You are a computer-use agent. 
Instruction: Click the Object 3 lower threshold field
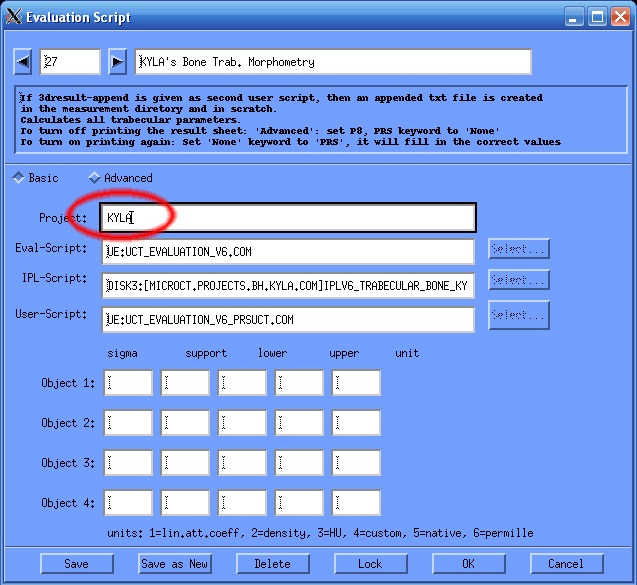point(242,463)
